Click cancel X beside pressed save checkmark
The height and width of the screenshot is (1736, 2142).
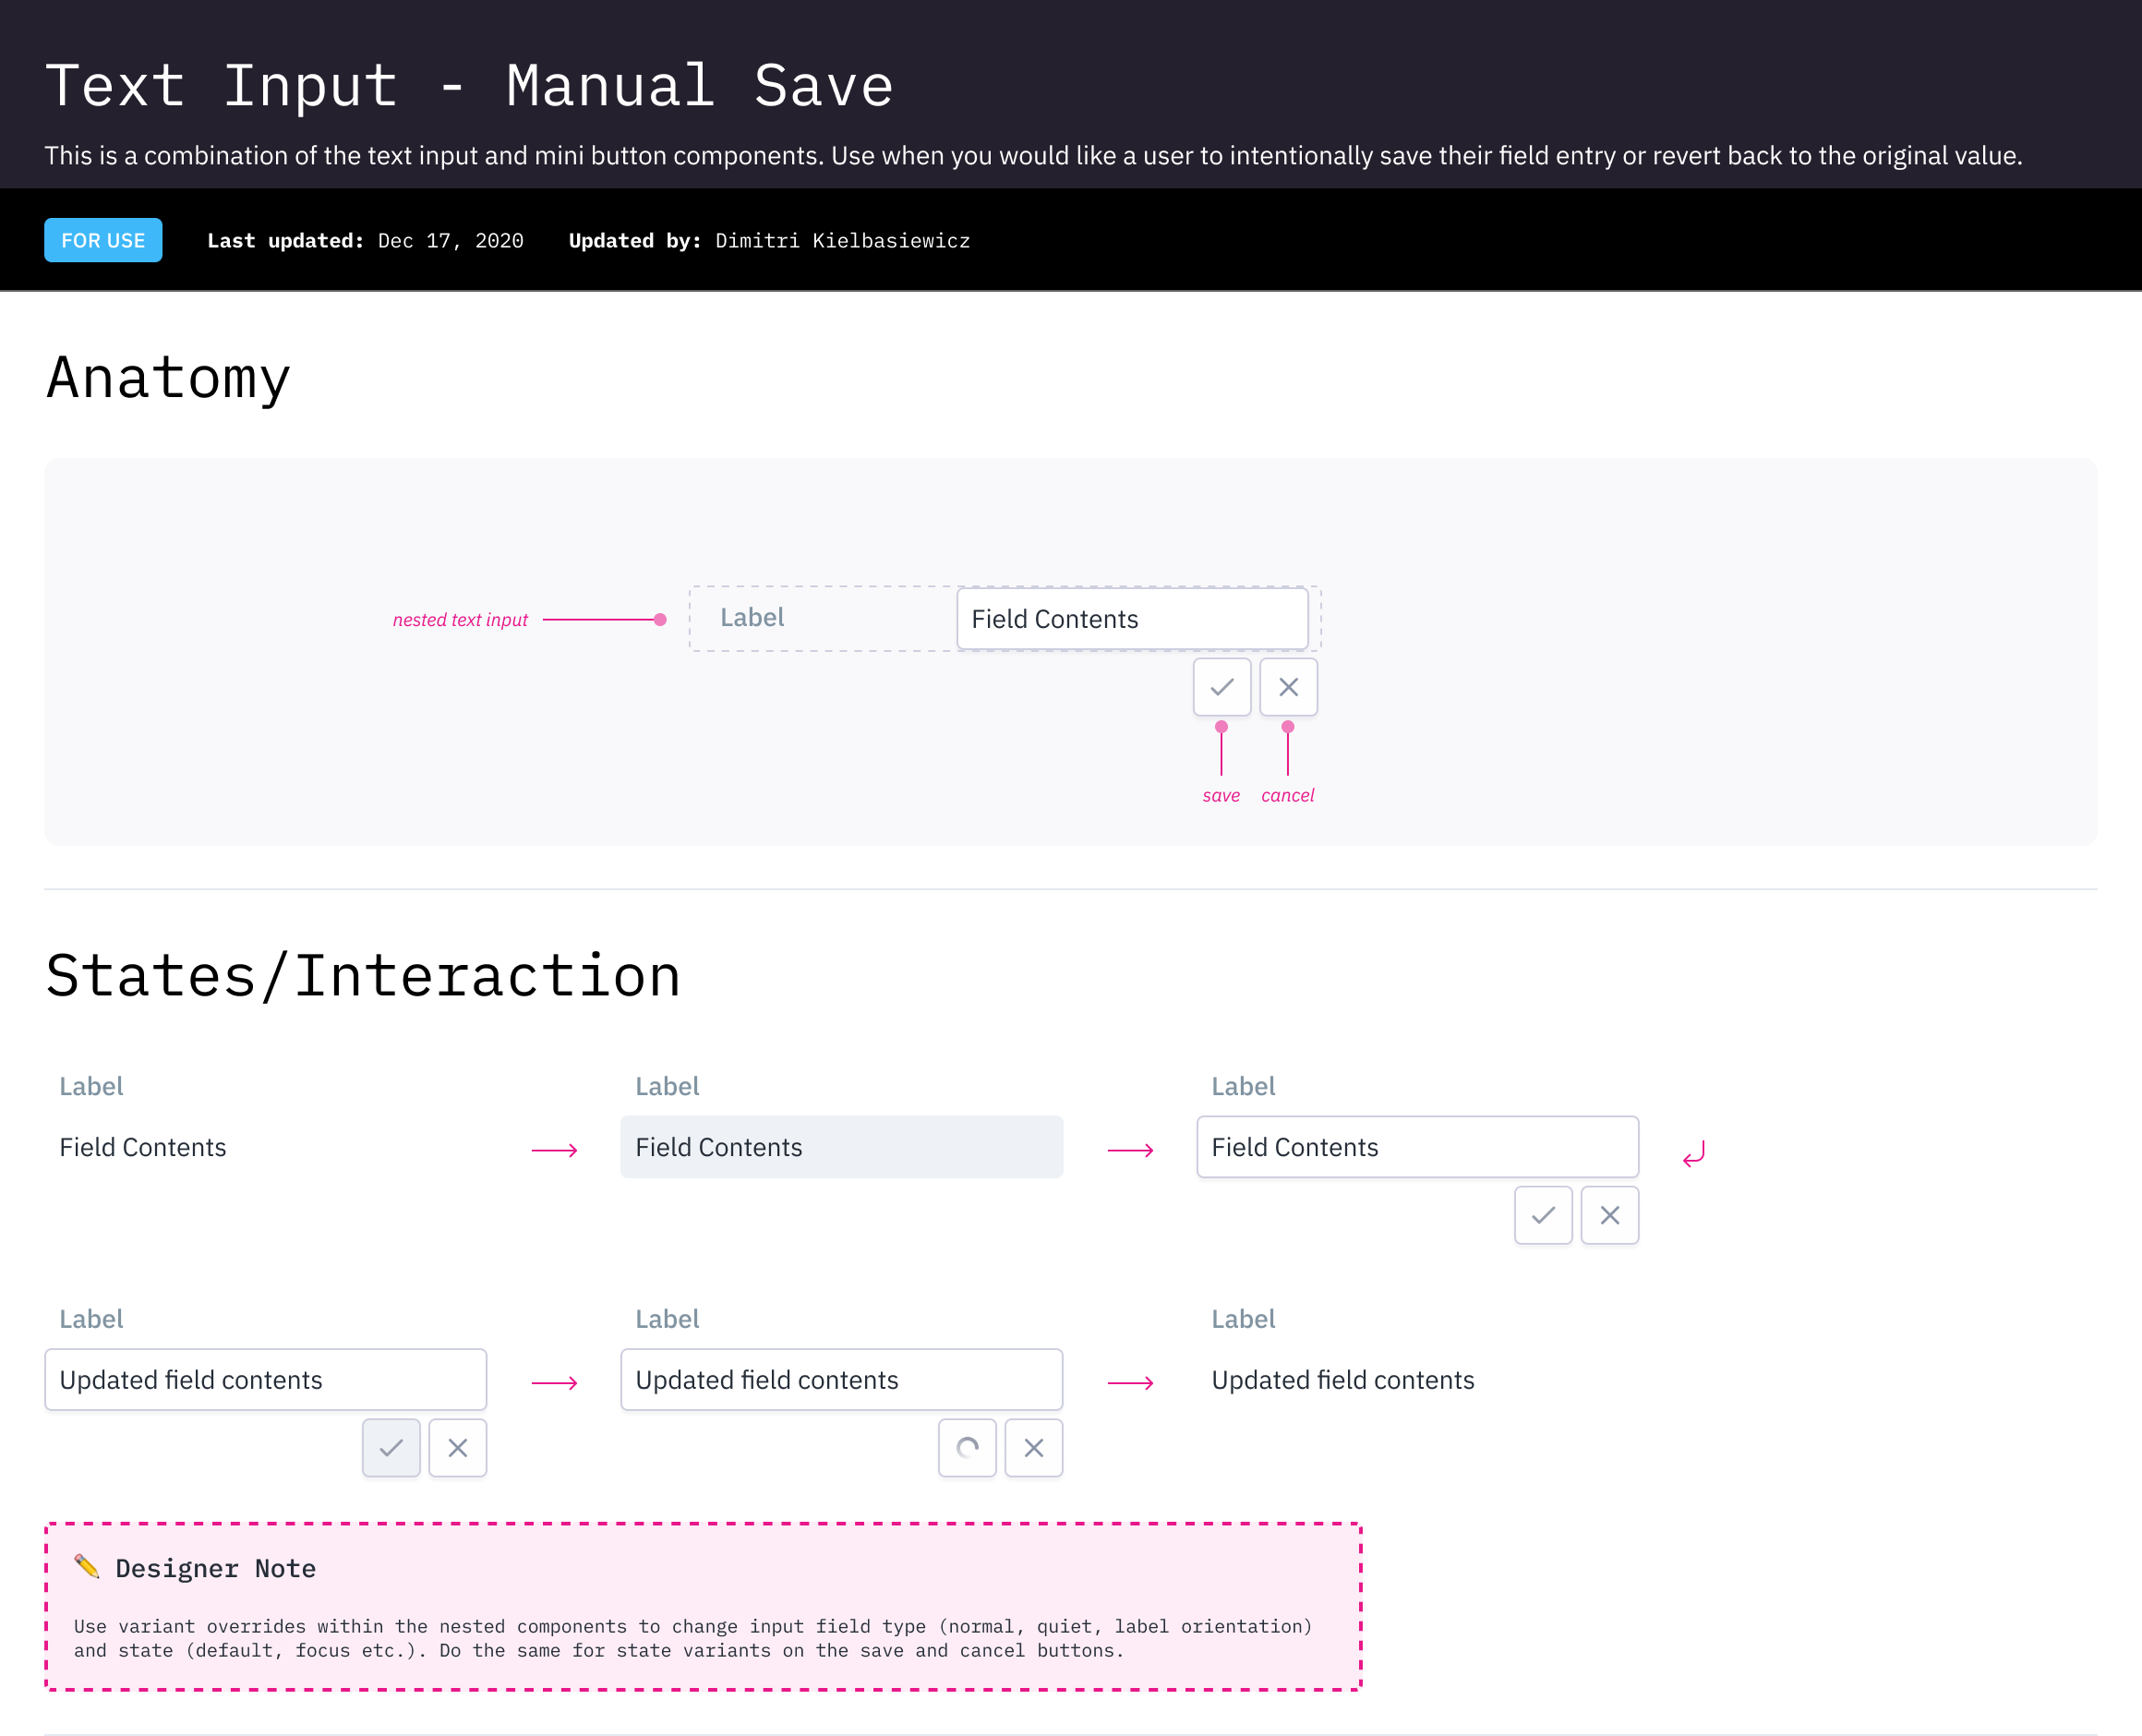[x=457, y=1447]
